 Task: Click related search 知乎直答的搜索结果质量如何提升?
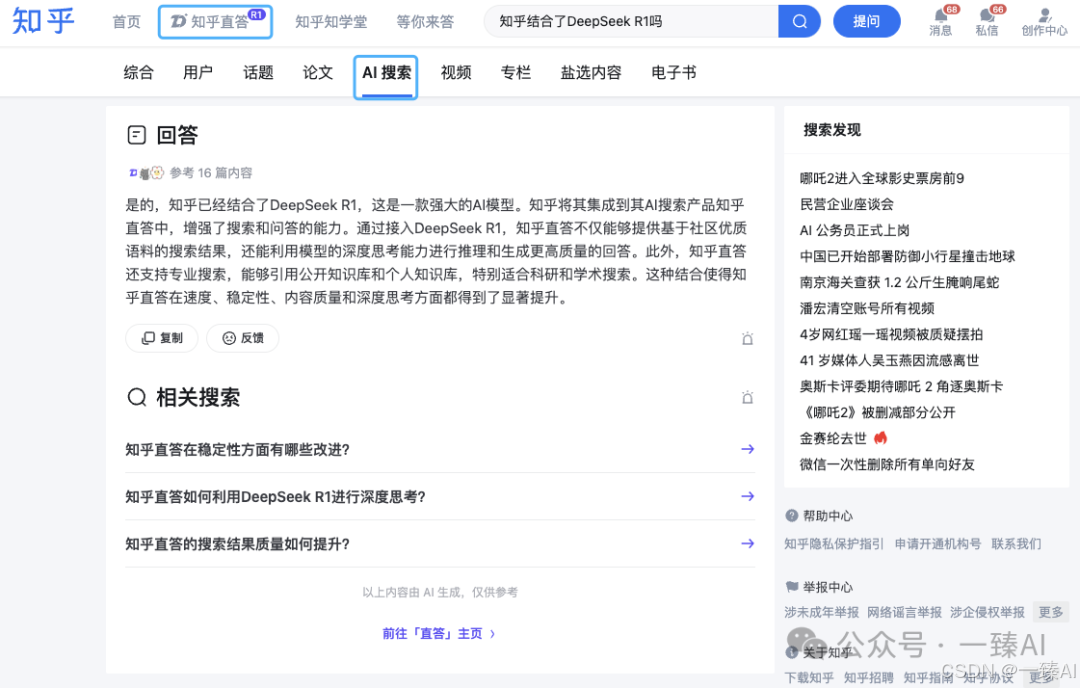pyautogui.click(x=238, y=544)
